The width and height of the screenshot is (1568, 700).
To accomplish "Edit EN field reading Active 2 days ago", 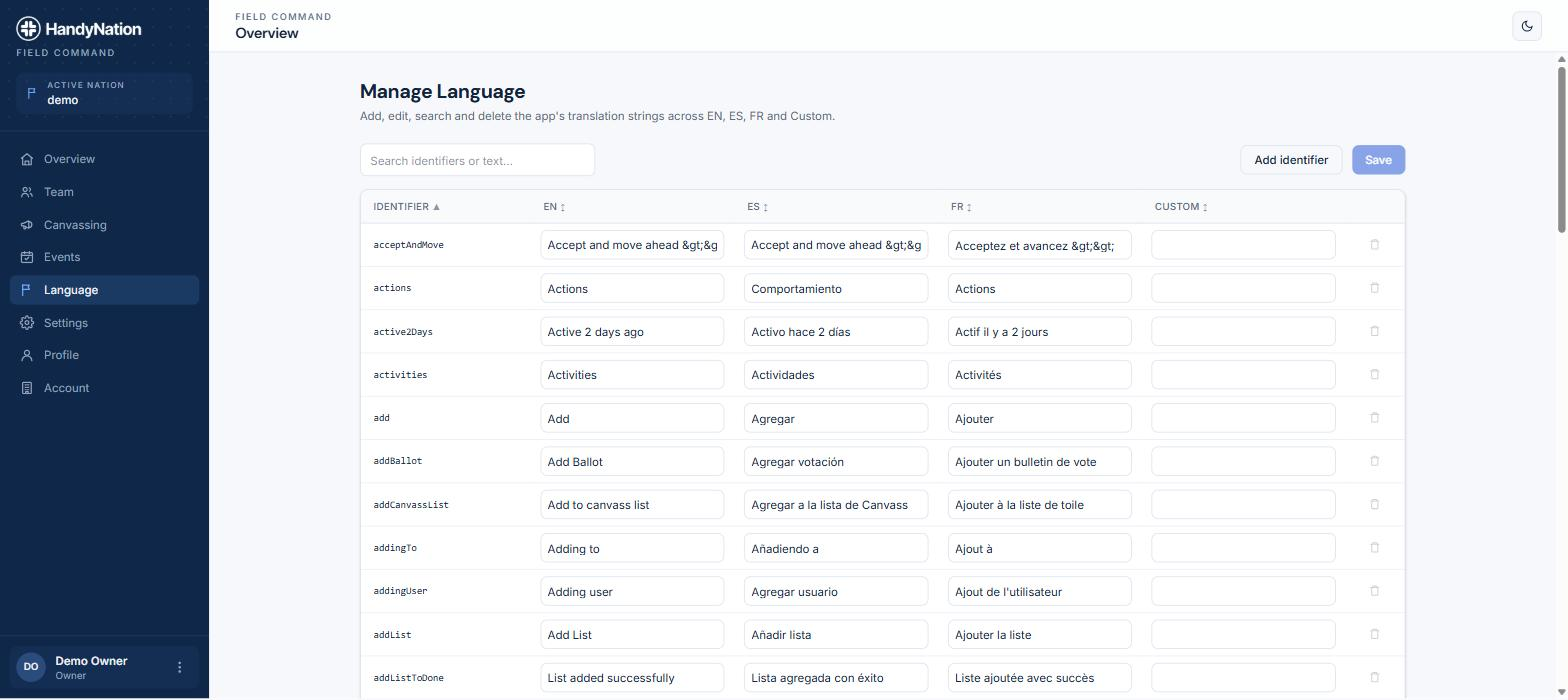I will pos(632,331).
